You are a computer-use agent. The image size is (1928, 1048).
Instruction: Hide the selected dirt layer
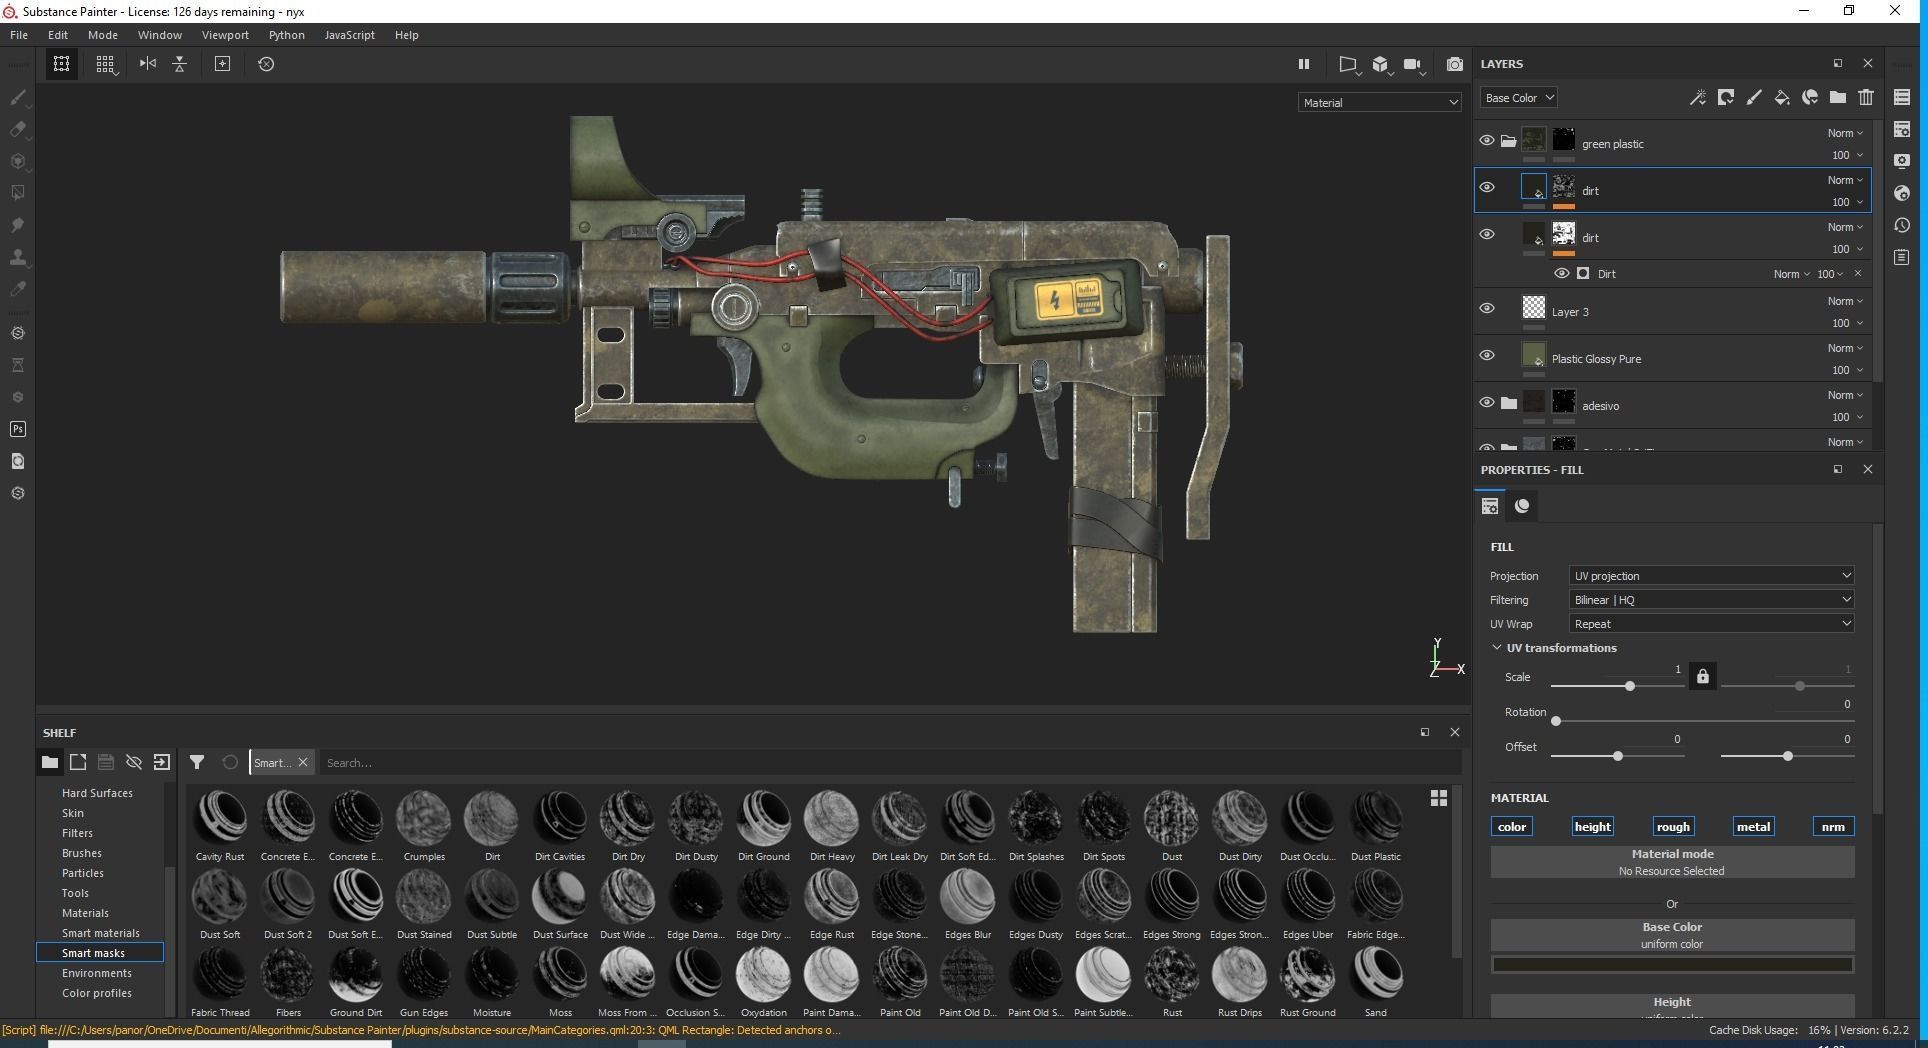1487,187
